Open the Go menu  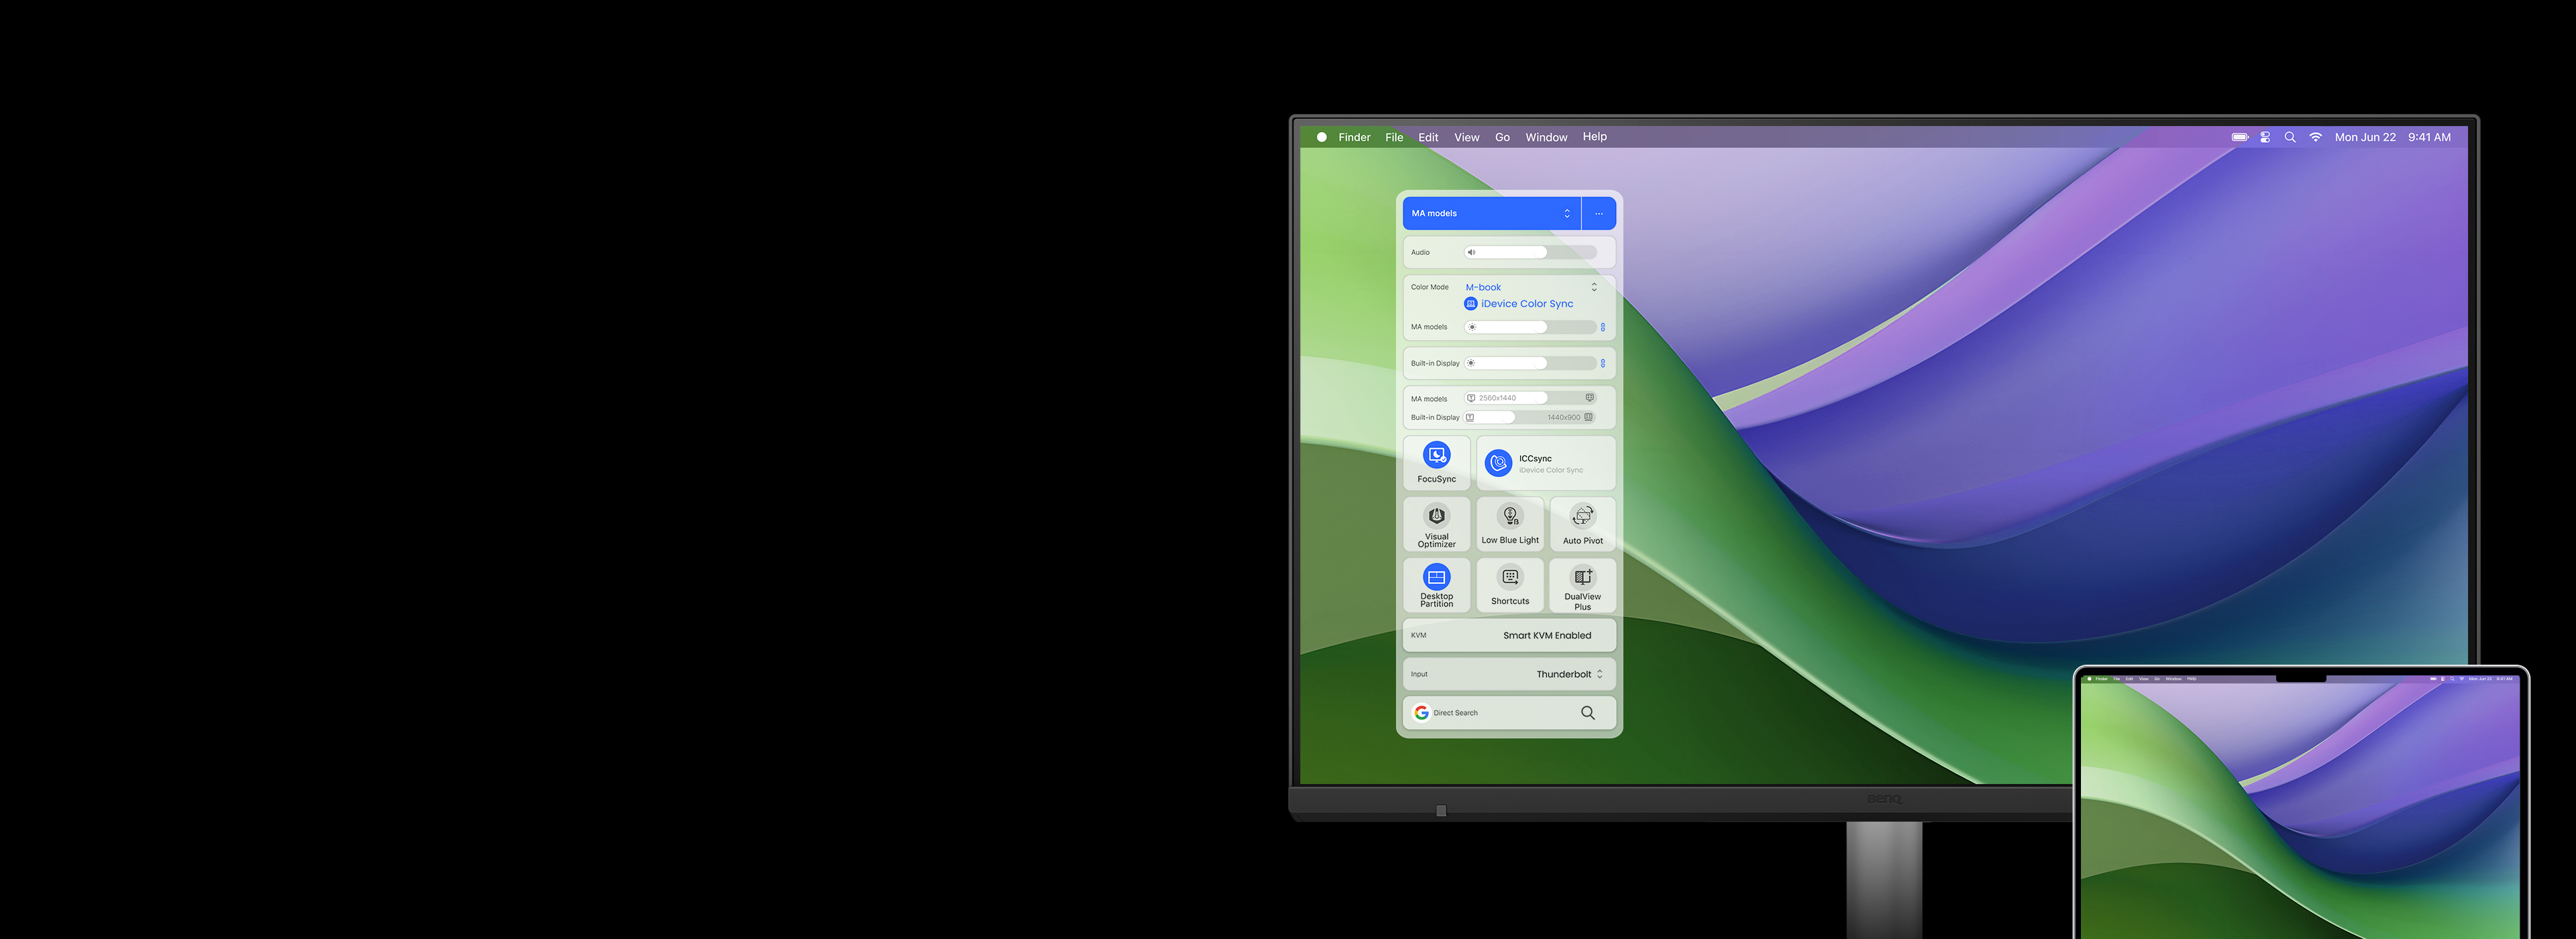point(1502,137)
